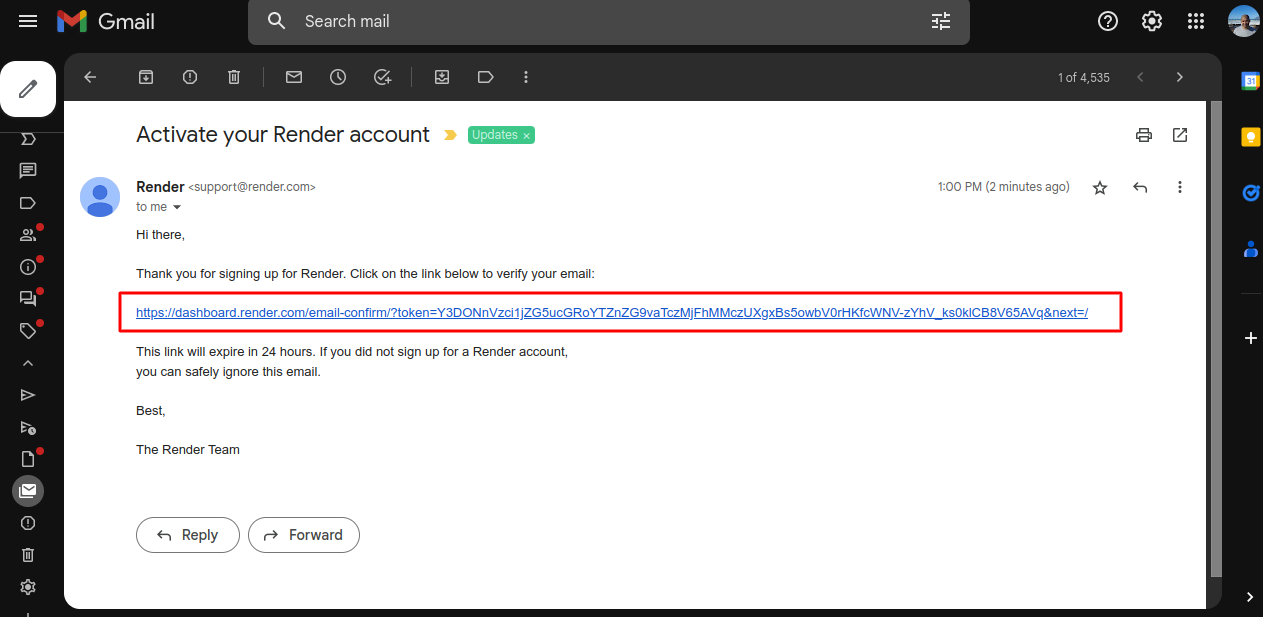Open the main navigation menu
Viewport: 1263px width, 617px height.
coord(27,21)
